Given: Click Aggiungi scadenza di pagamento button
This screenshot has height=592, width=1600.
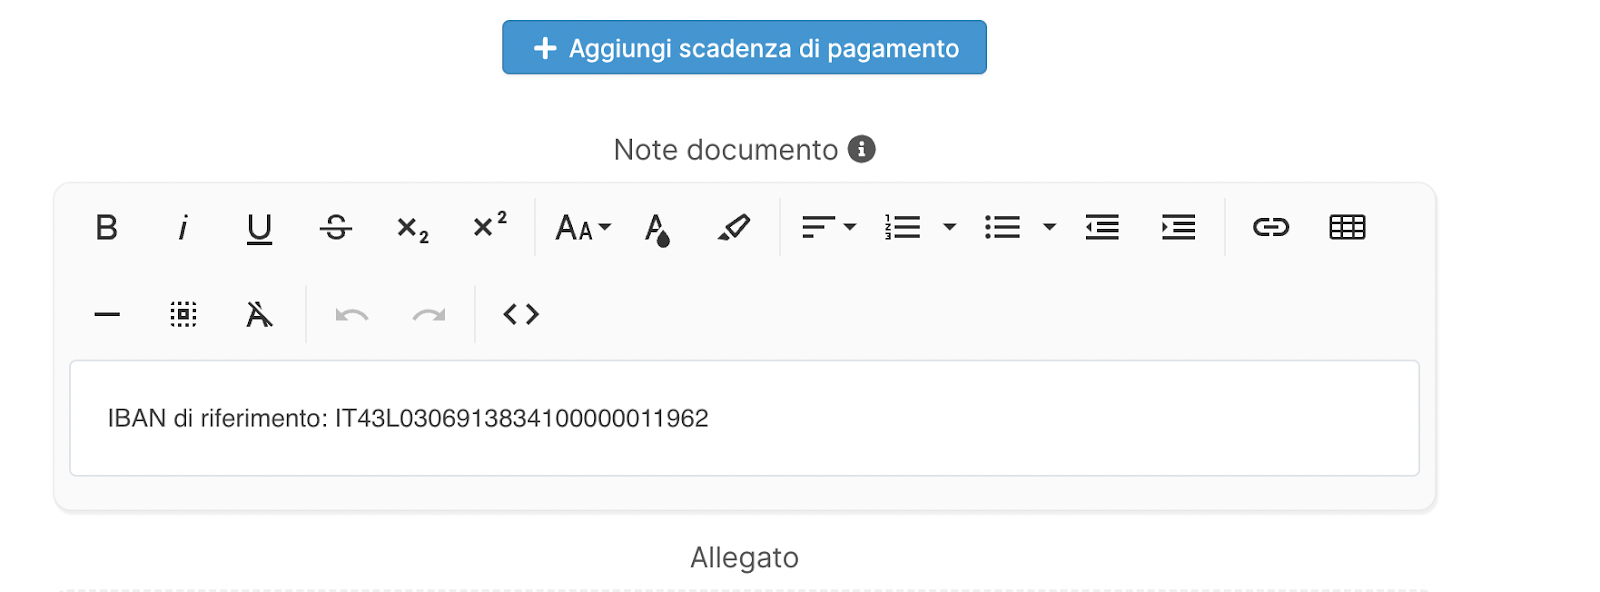Looking at the screenshot, I should pyautogui.click(x=744, y=48).
